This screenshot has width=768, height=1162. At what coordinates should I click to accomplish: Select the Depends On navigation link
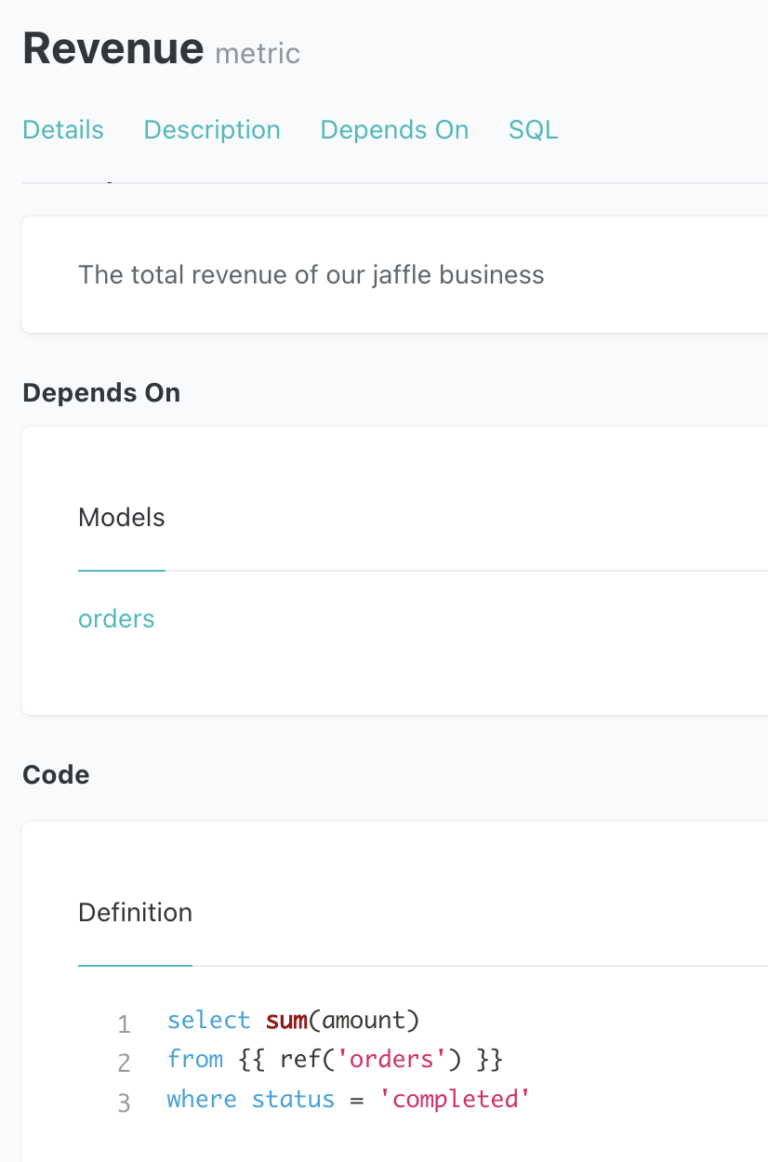[393, 129]
